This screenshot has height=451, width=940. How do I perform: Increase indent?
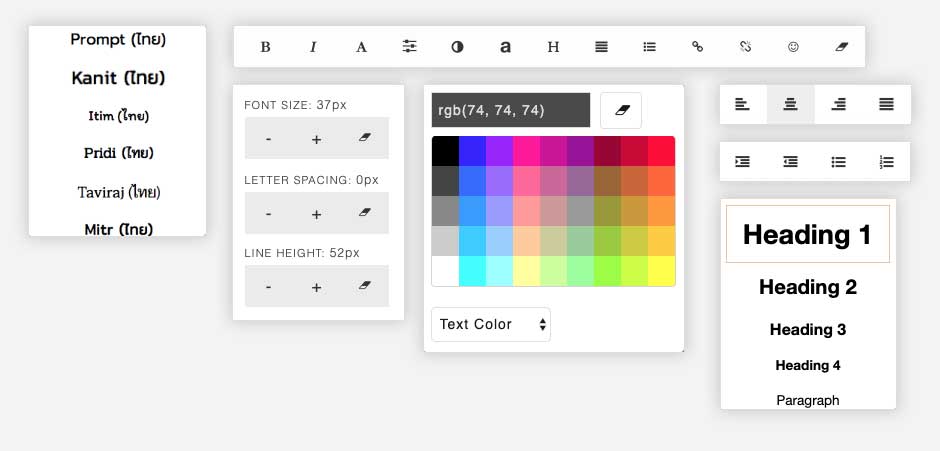(743, 162)
